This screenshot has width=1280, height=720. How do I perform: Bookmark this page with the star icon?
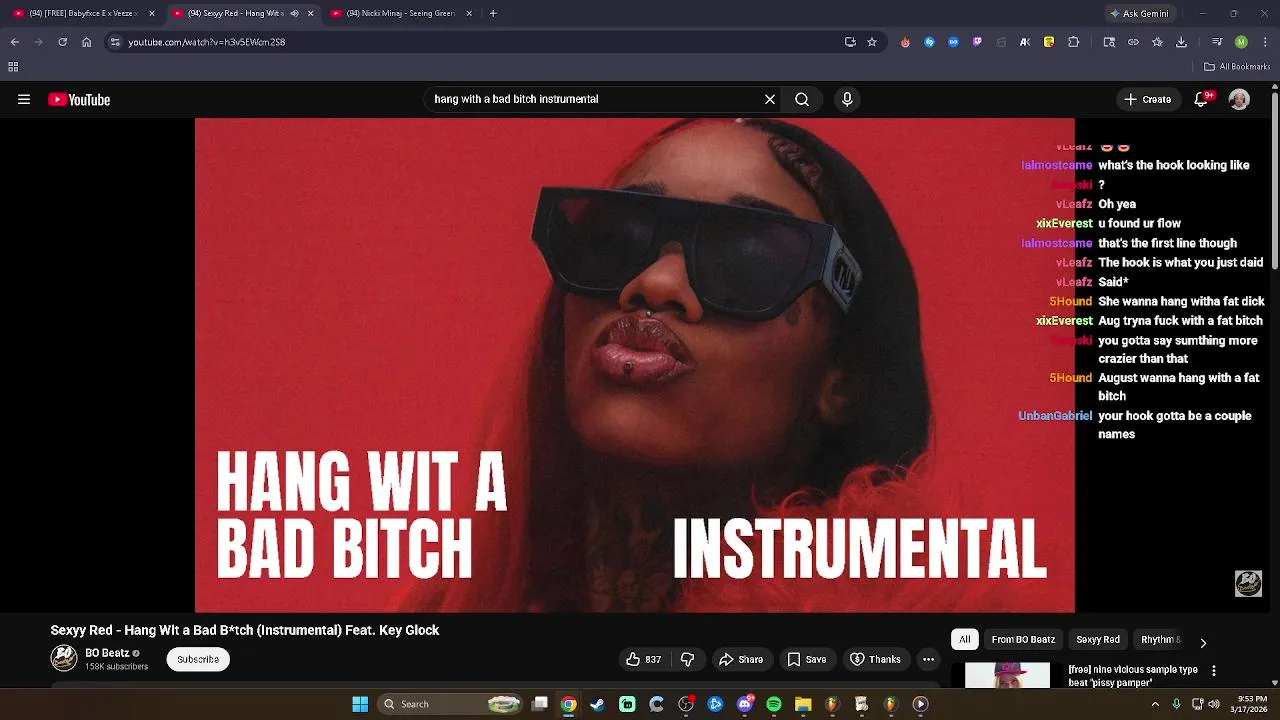[x=872, y=42]
